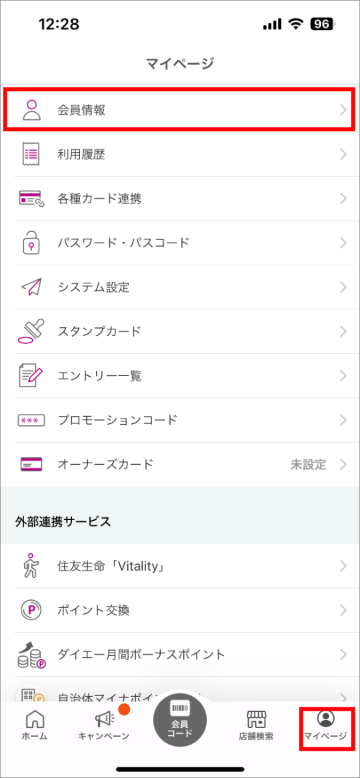The height and width of the screenshot is (778, 360).
Task: Open the chevron beside オーナーズカード 未設定
Action: click(x=343, y=464)
